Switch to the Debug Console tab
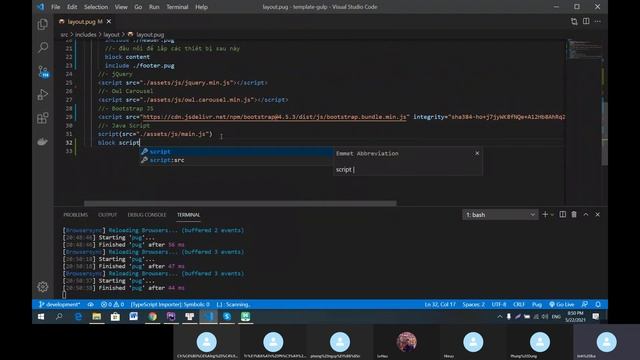This screenshot has width=640, height=360. point(147,215)
